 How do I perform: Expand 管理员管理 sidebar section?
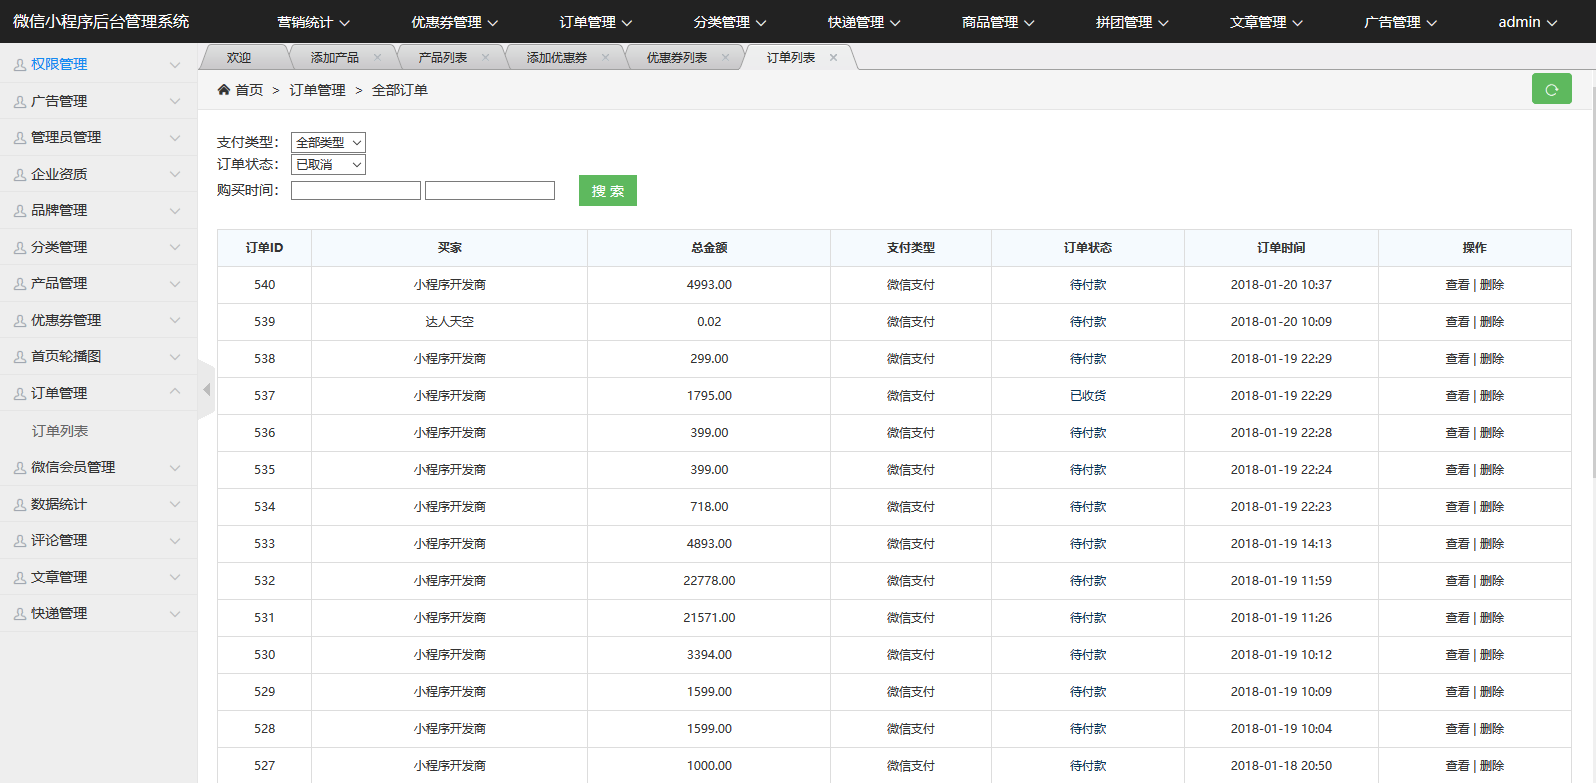pos(98,137)
